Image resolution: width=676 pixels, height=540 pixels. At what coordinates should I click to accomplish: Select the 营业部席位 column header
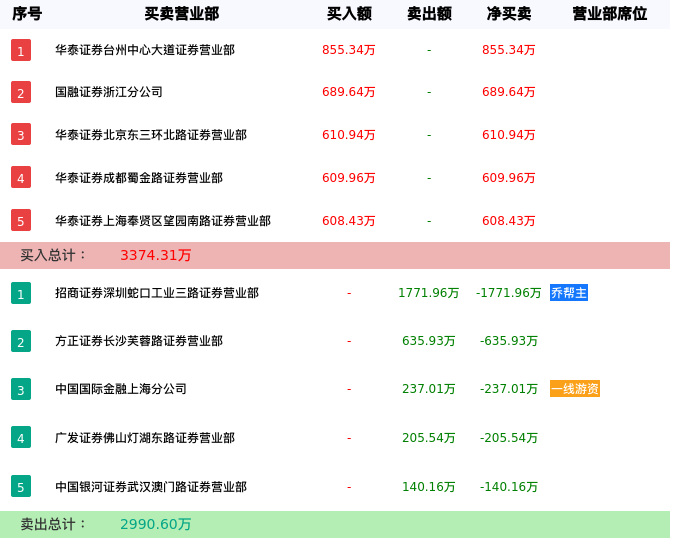click(x=610, y=14)
